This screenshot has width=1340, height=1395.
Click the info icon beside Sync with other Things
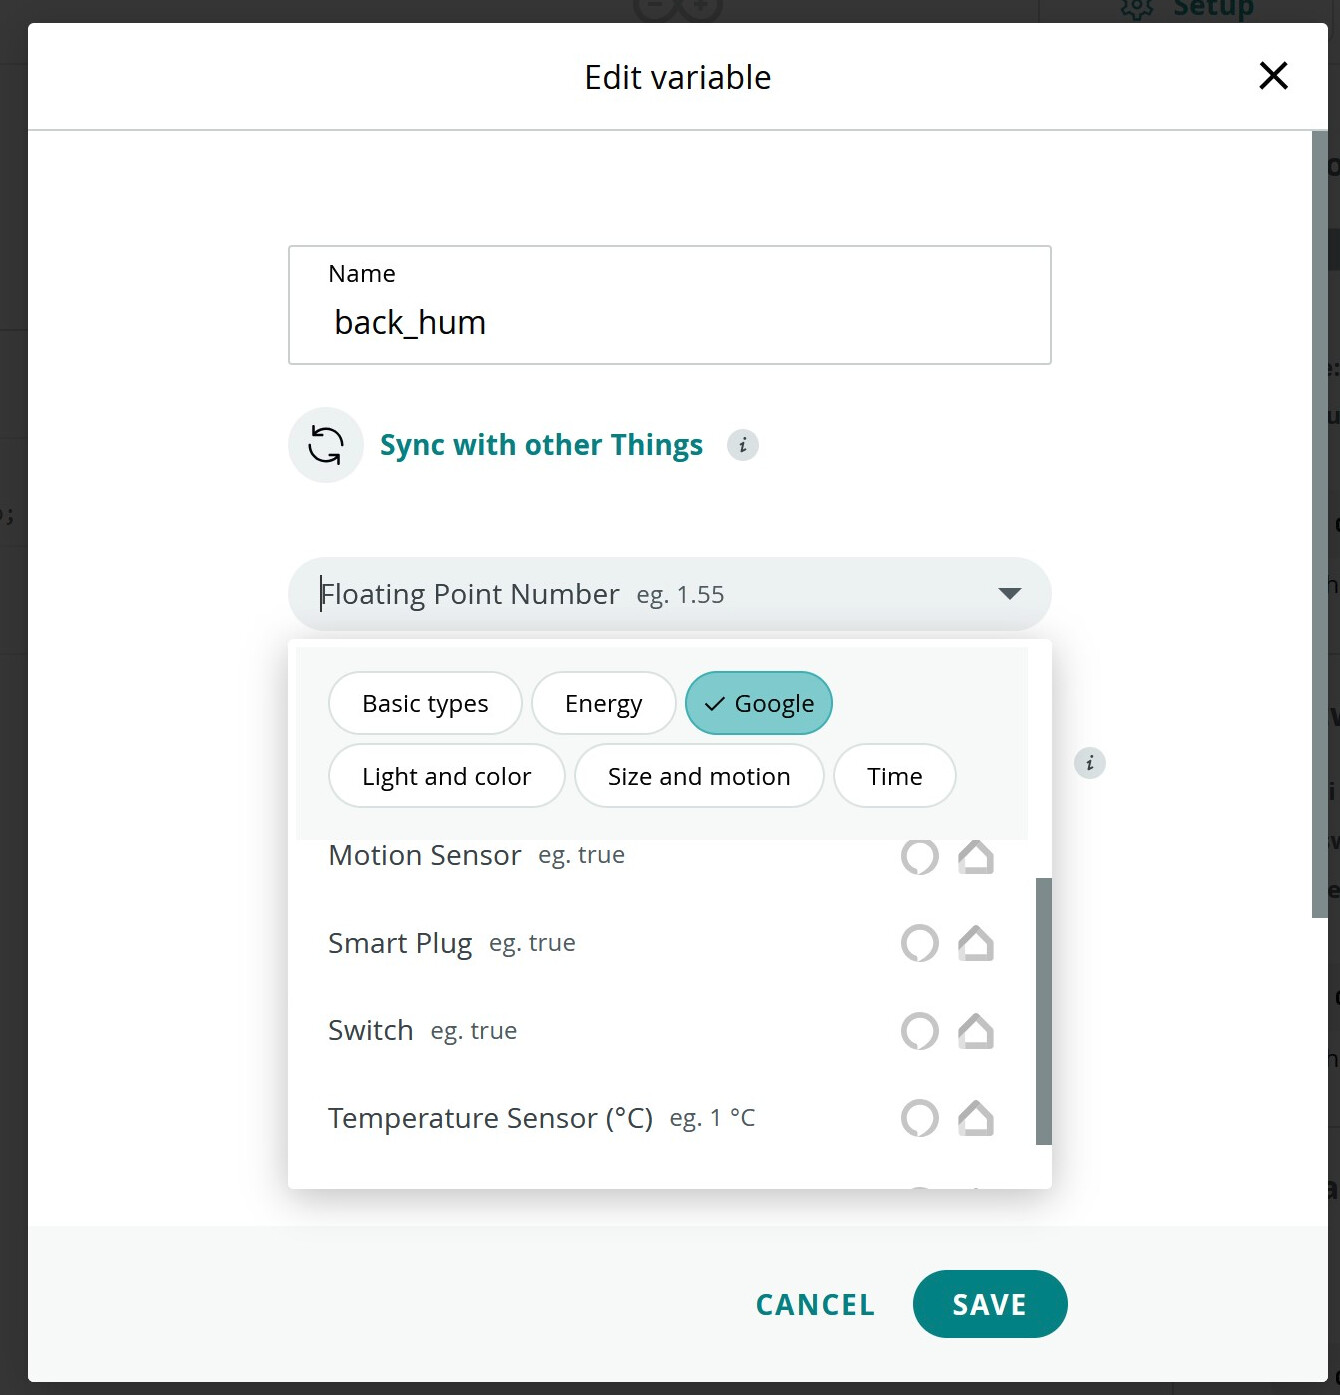[742, 445]
